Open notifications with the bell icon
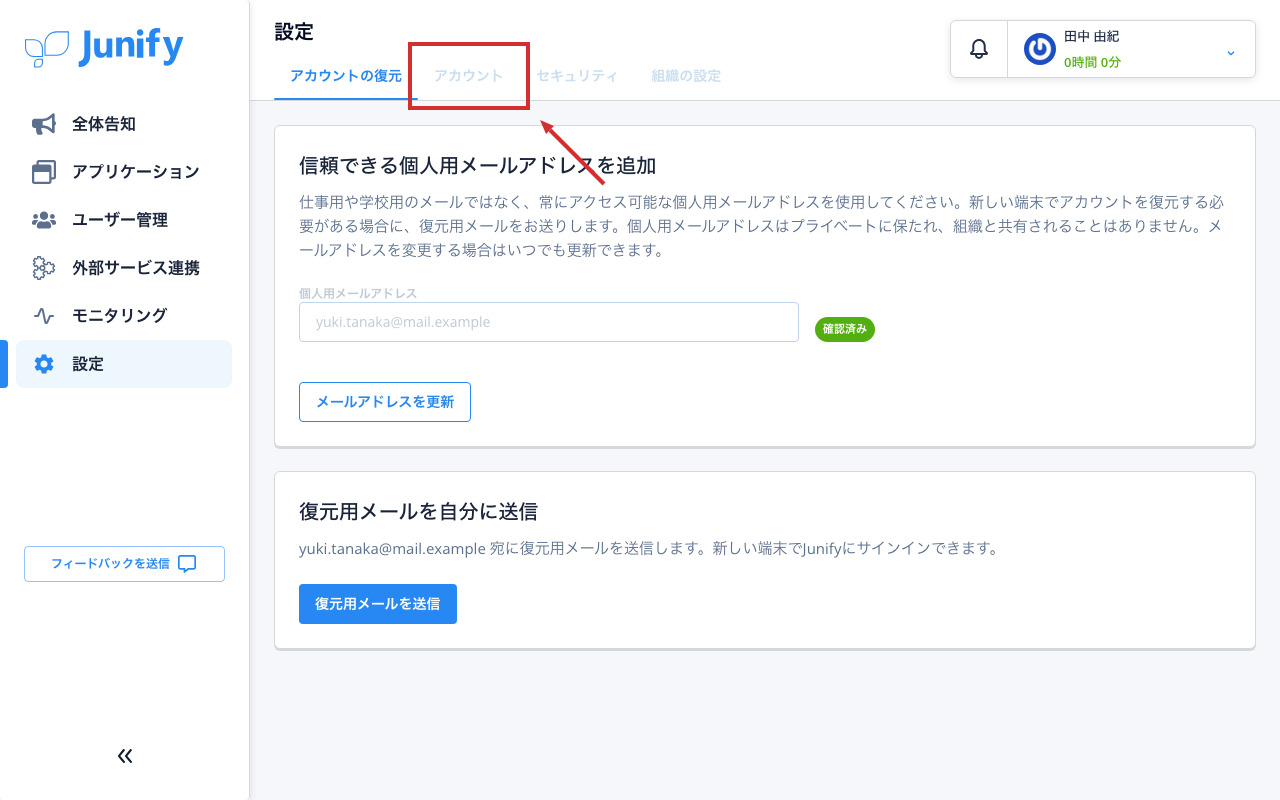 click(x=979, y=49)
